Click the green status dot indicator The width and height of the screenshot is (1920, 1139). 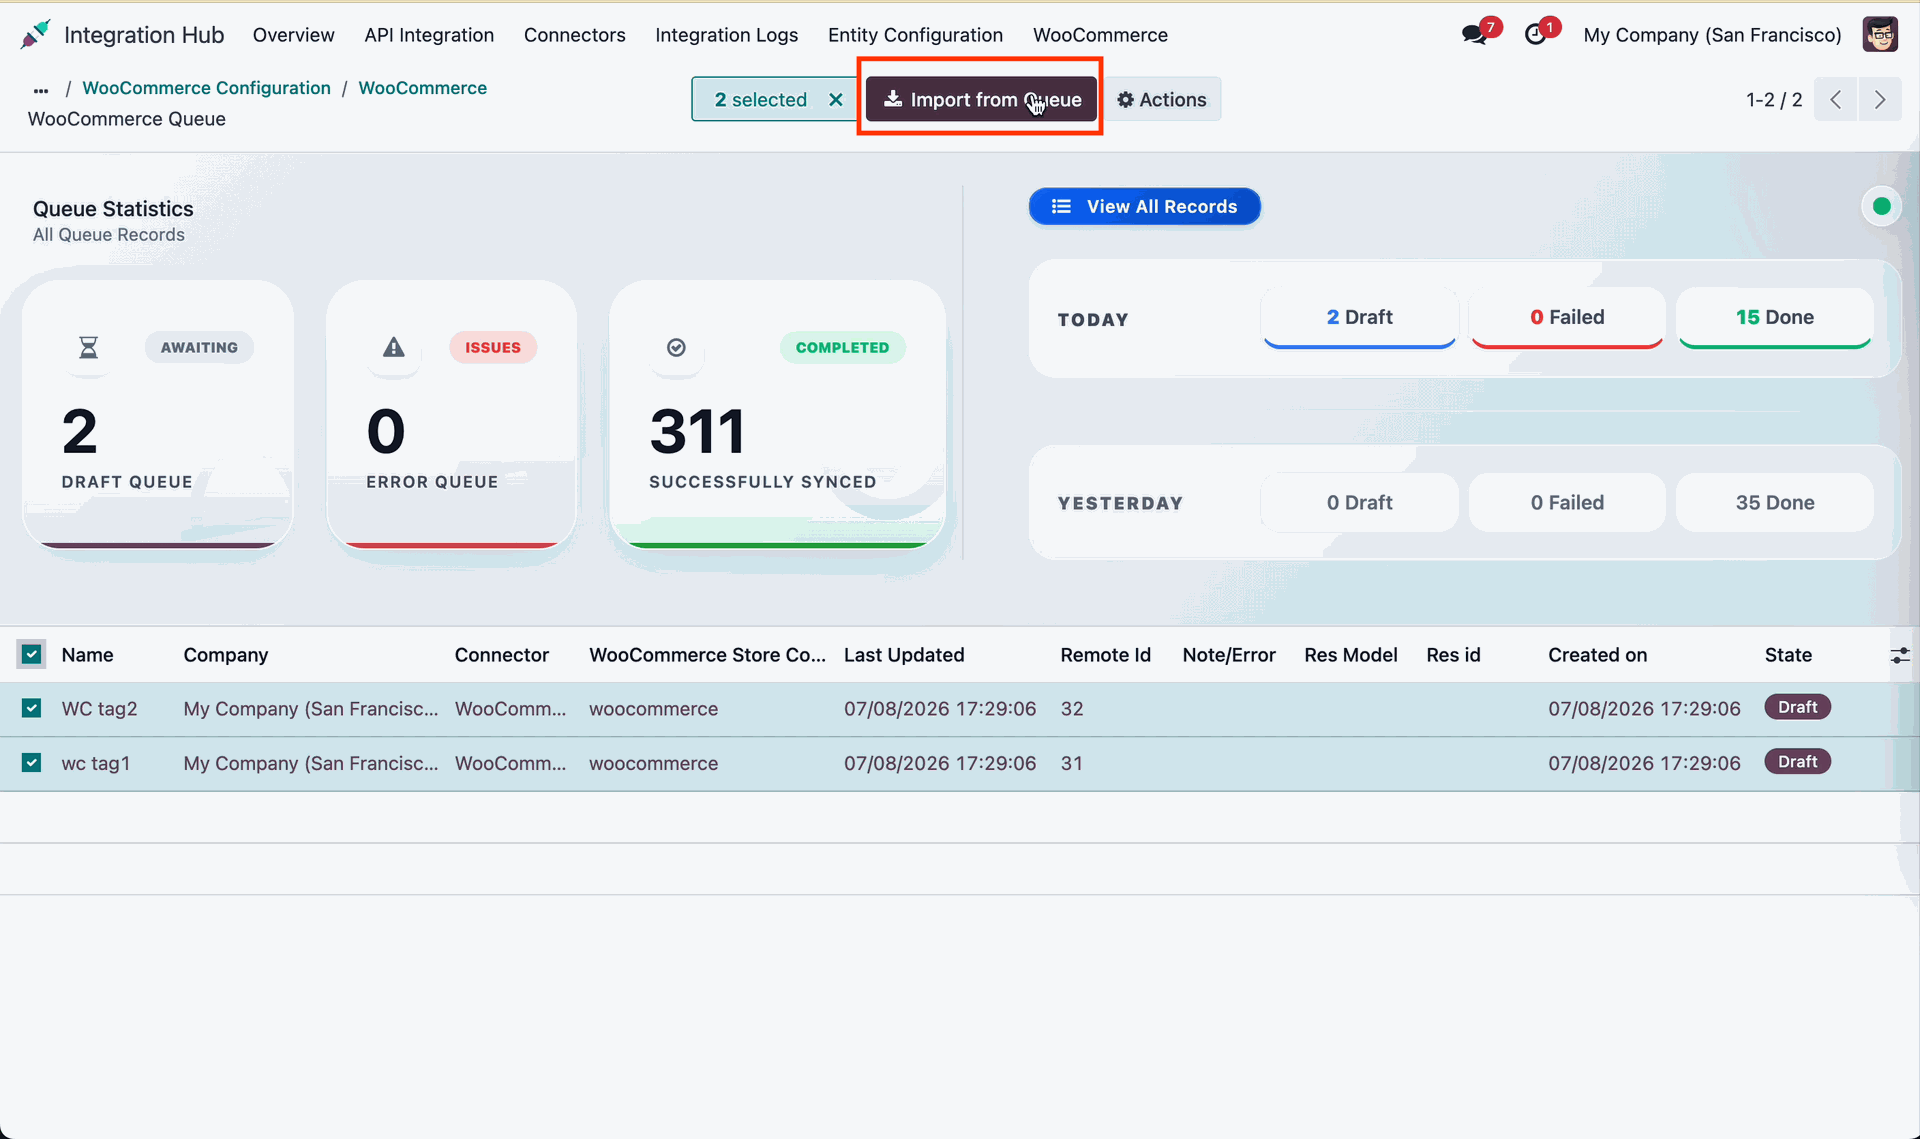(x=1881, y=206)
